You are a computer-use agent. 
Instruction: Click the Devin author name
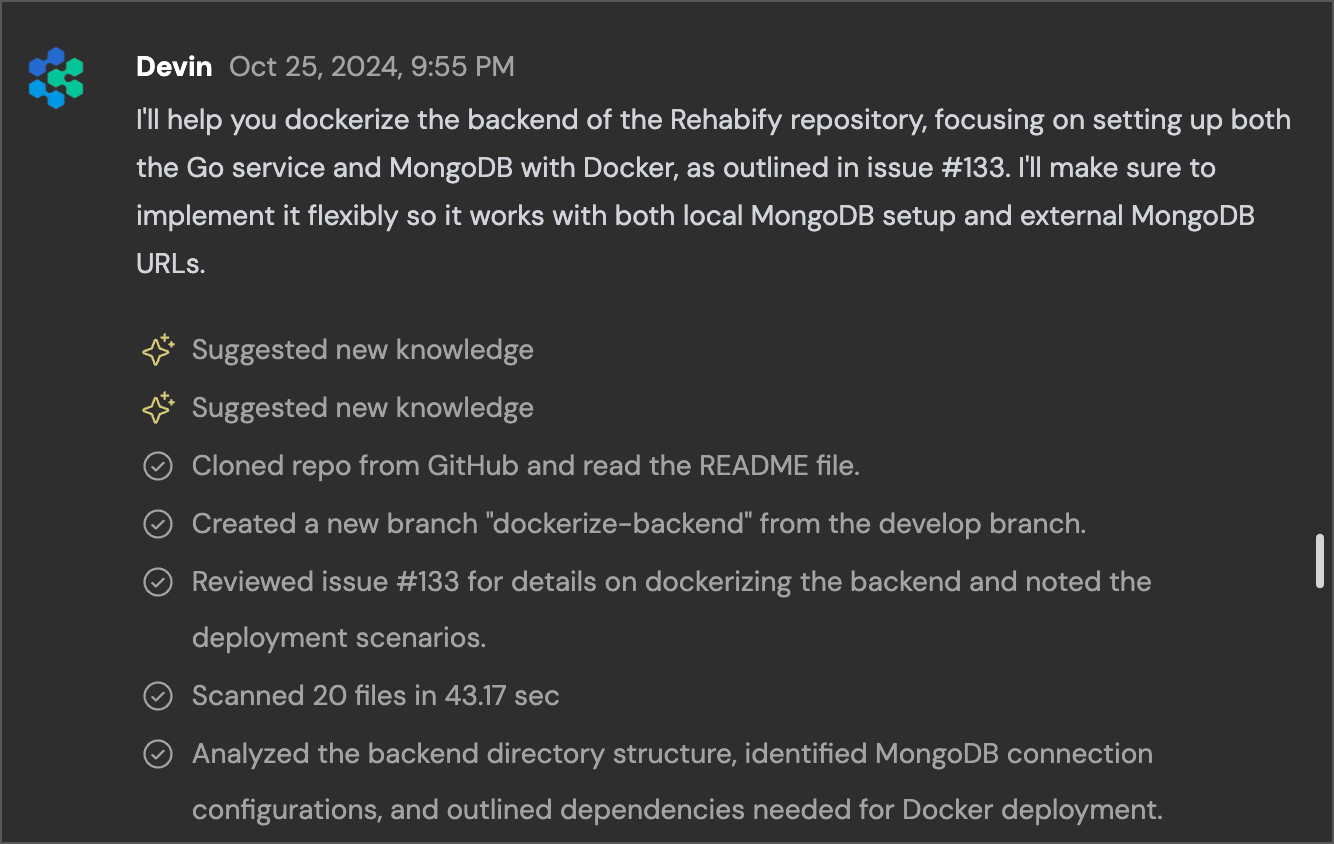tap(174, 67)
